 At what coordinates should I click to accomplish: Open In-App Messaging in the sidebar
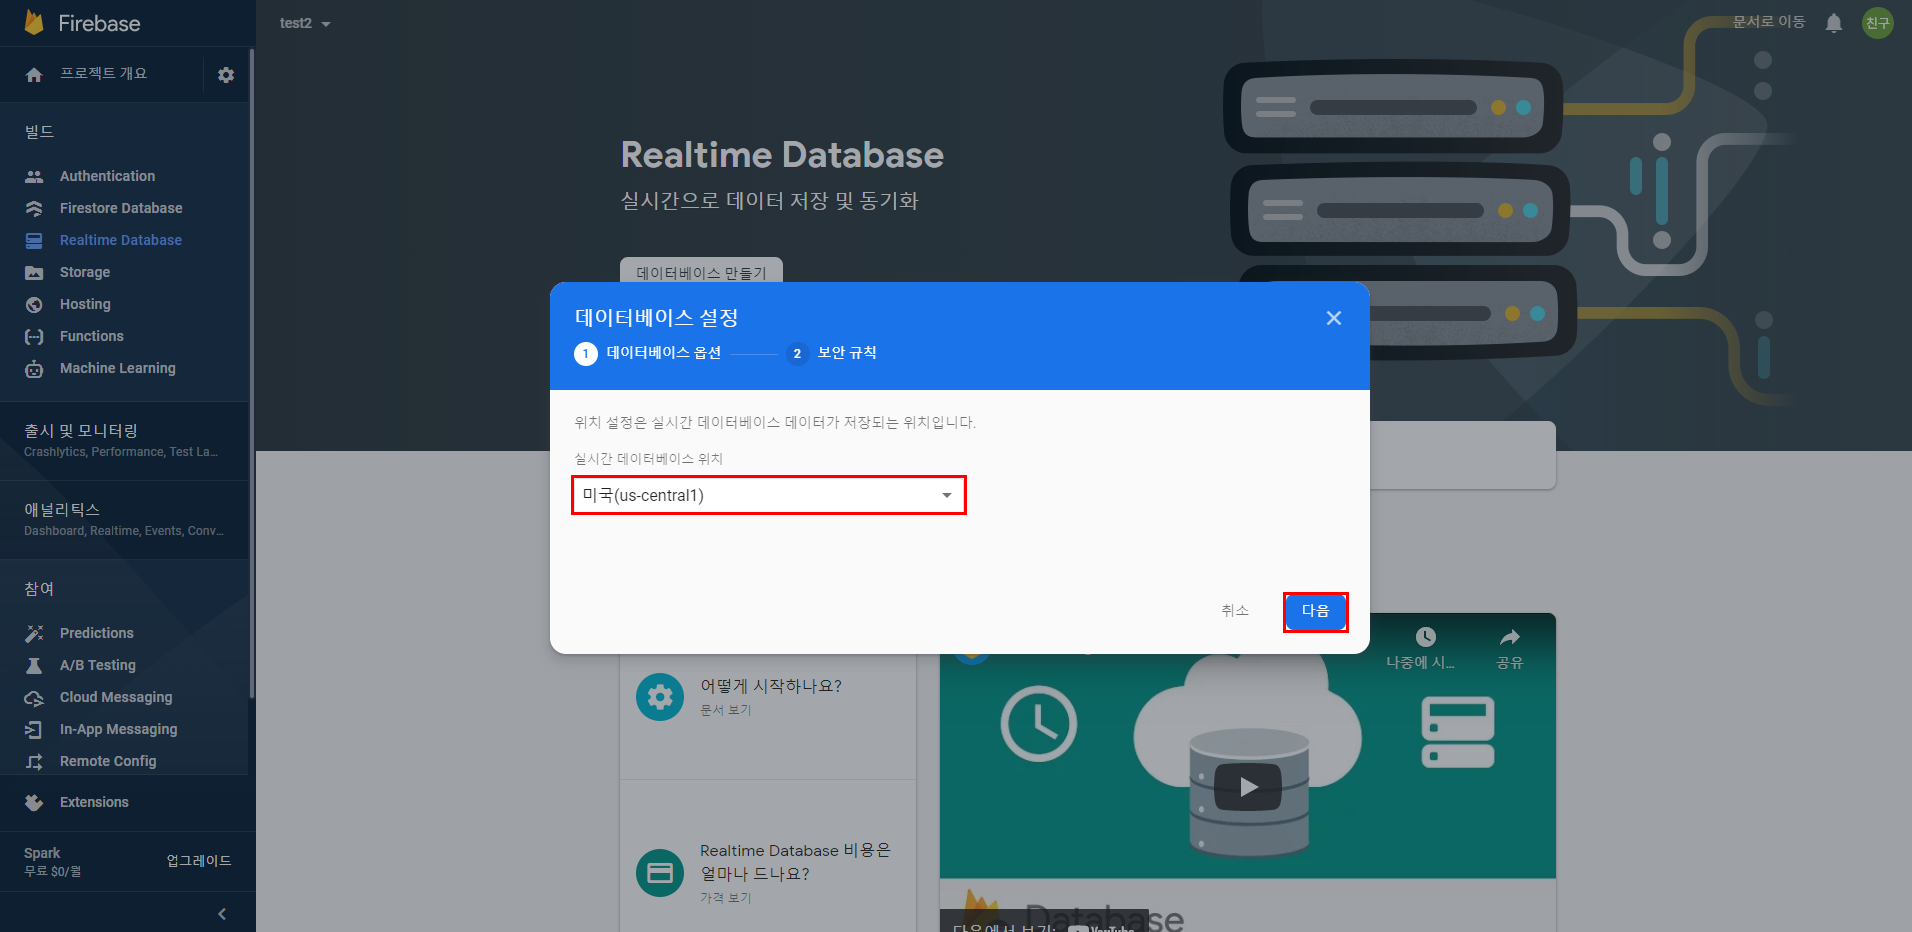119,729
